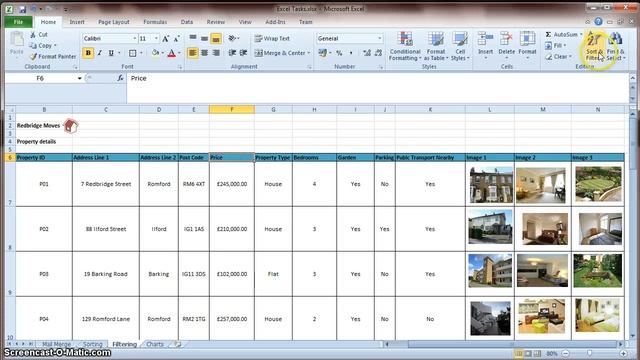The image size is (640, 360).
Task: Click Delete cells icon
Action: pyautogui.click(x=506, y=39)
